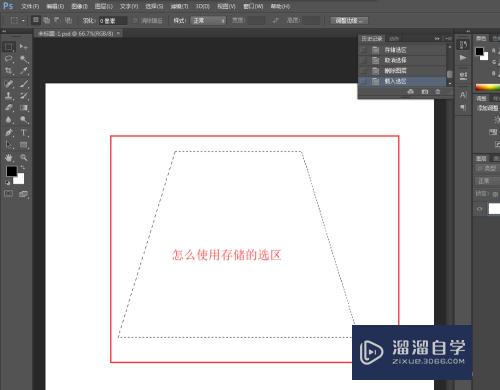Select the Quick Selection tool
The width and height of the screenshot is (500, 390).
pyautogui.click(x=23, y=59)
